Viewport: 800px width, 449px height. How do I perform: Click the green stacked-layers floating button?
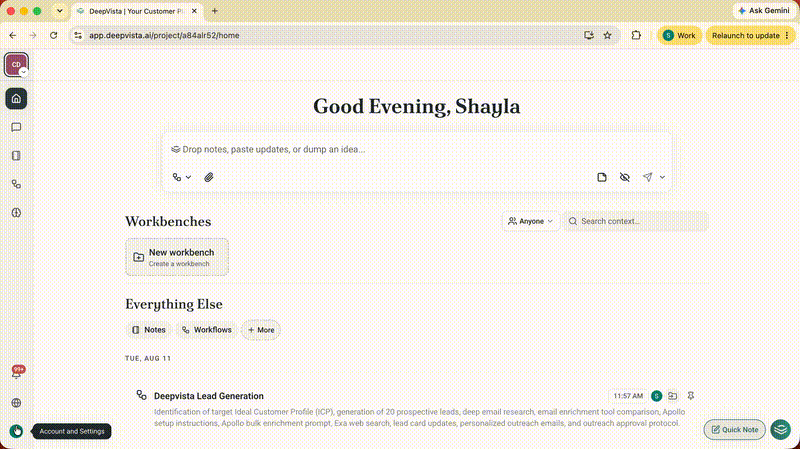pyautogui.click(x=781, y=430)
